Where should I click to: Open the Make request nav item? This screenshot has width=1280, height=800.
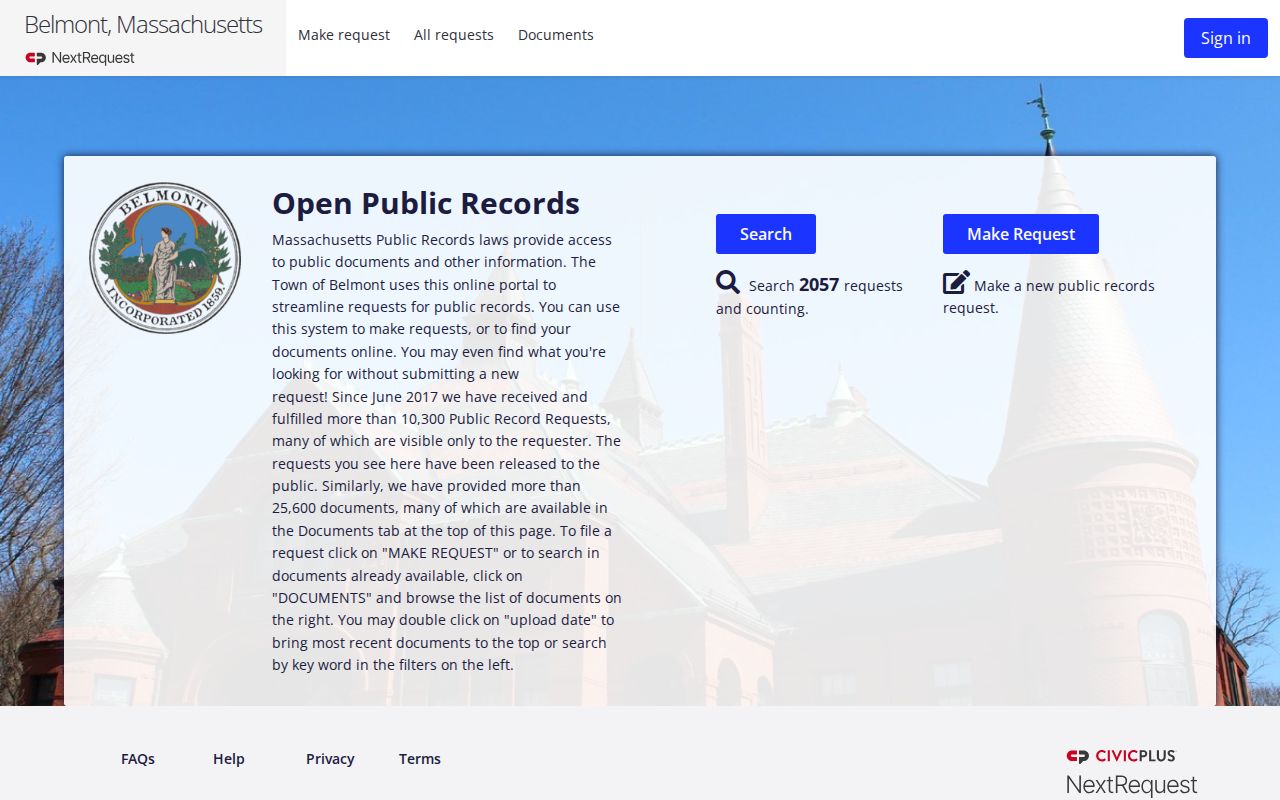pos(344,35)
